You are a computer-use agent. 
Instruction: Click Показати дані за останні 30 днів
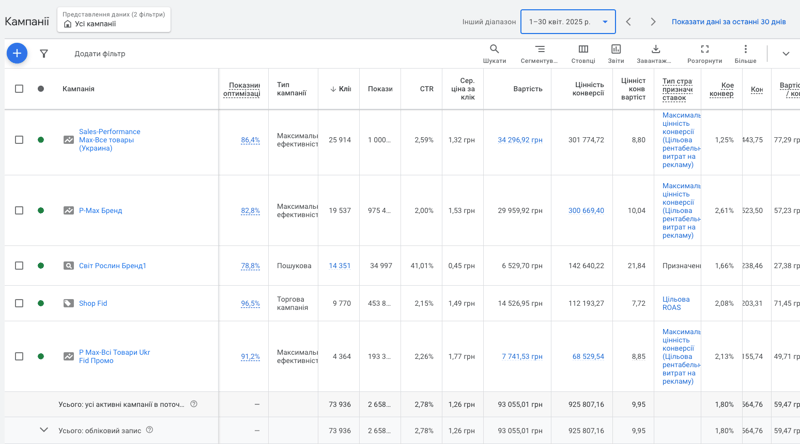pyautogui.click(x=728, y=22)
